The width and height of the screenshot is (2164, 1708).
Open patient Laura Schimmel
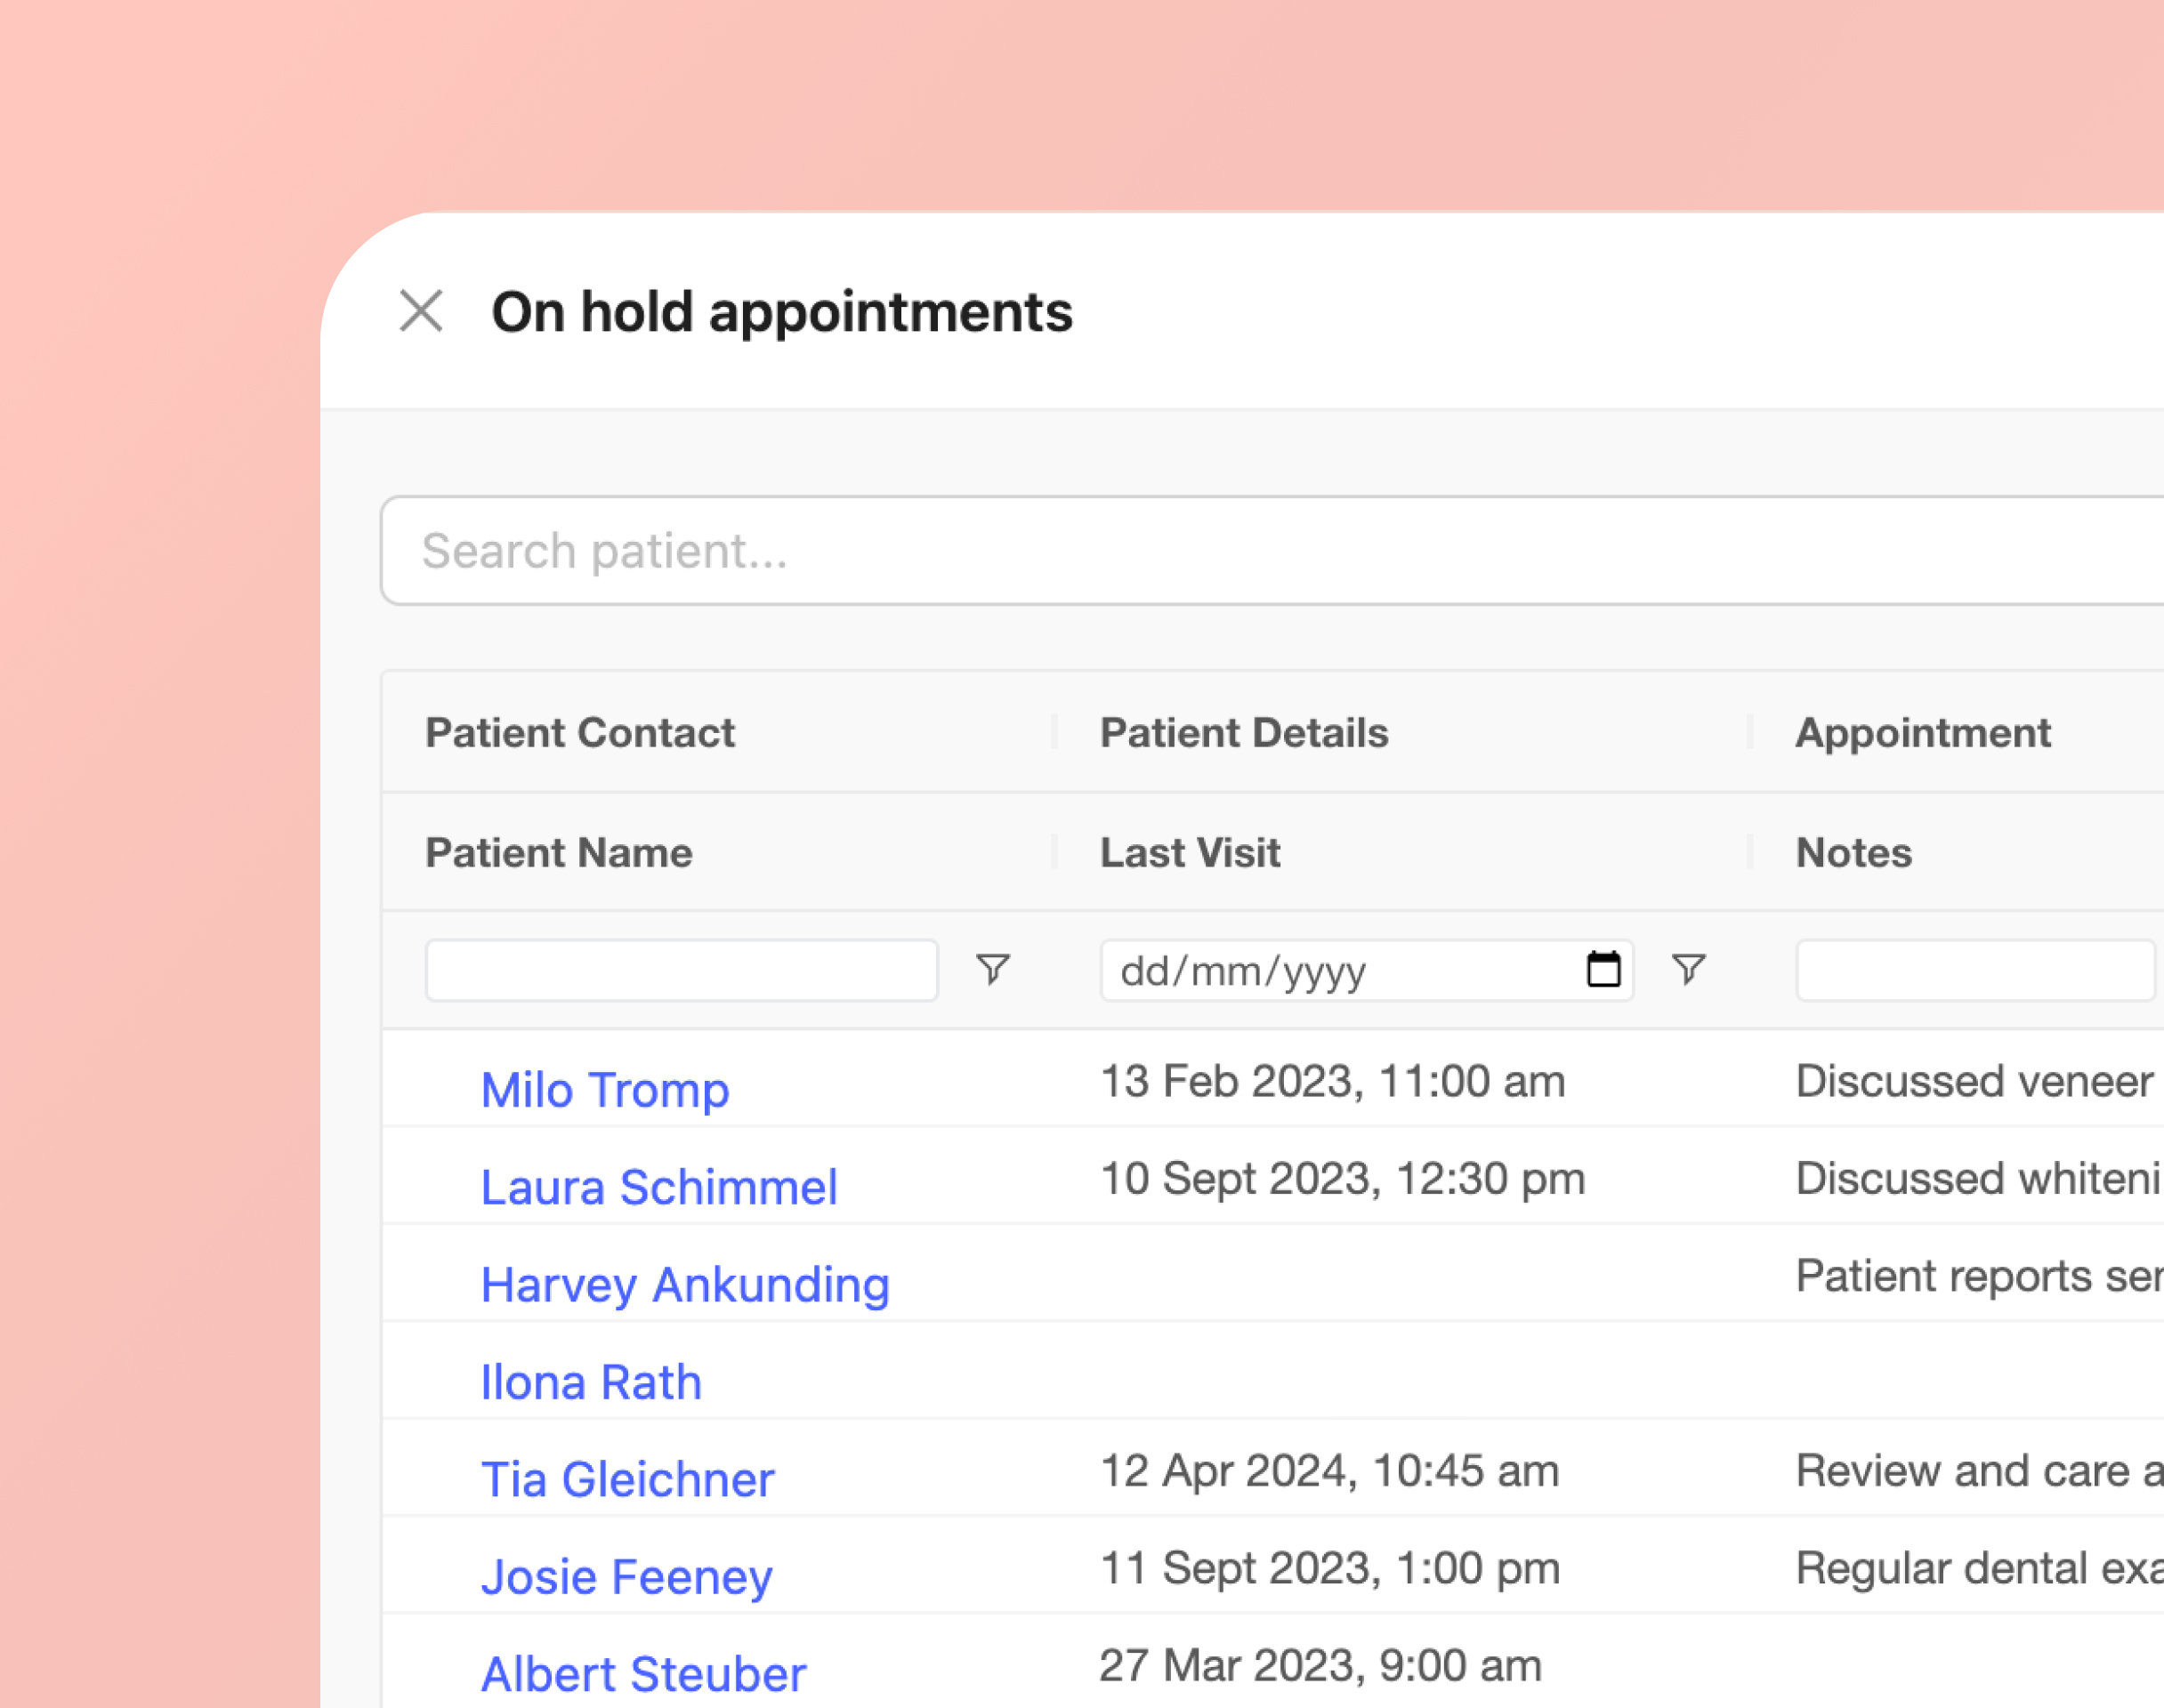(x=659, y=1187)
